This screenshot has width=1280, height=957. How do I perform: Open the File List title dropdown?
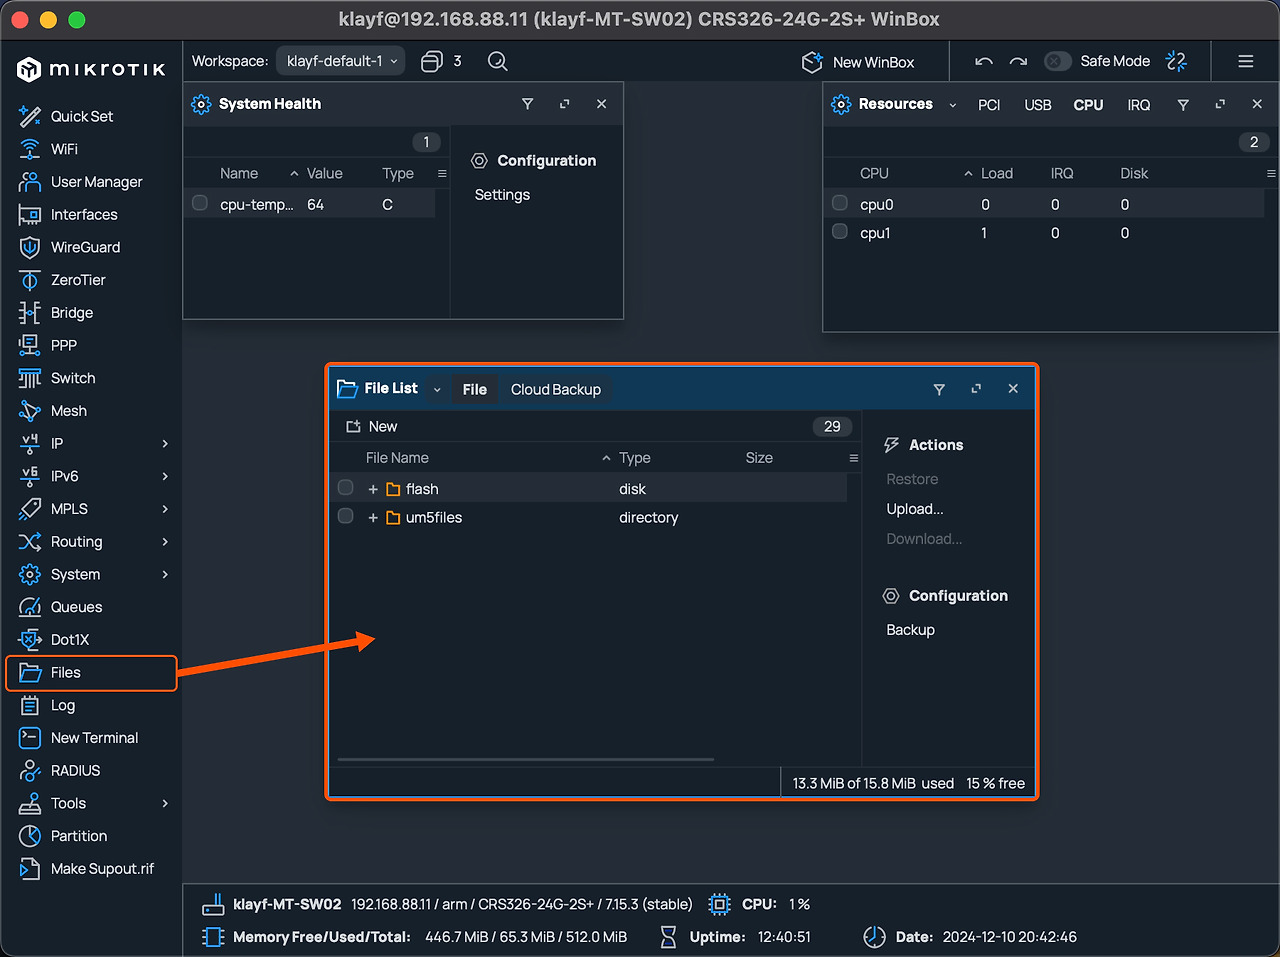click(437, 390)
